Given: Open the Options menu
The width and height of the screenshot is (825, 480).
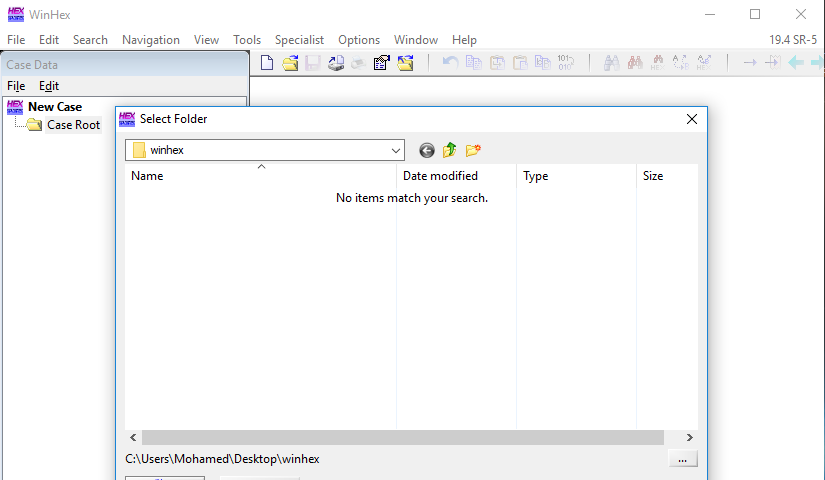Looking at the screenshot, I should (x=359, y=40).
